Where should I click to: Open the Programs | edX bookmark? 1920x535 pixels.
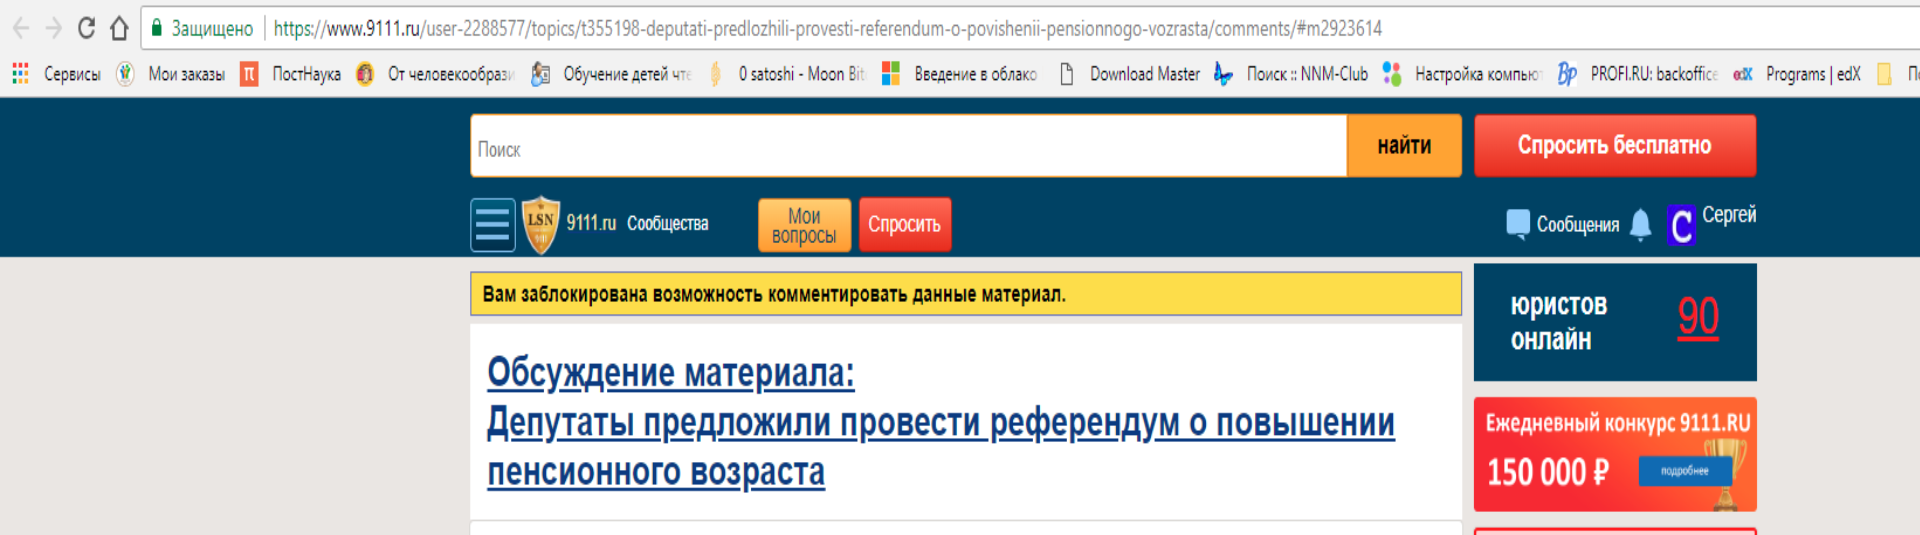point(1798,74)
